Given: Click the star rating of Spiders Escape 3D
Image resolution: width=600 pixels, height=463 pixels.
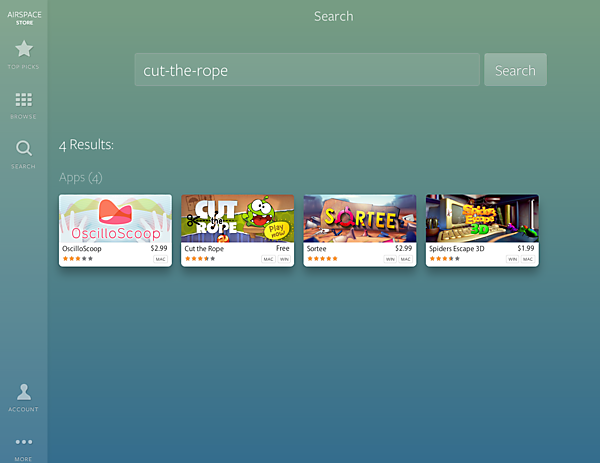Looking at the screenshot, I should click(x=445, y=259).
